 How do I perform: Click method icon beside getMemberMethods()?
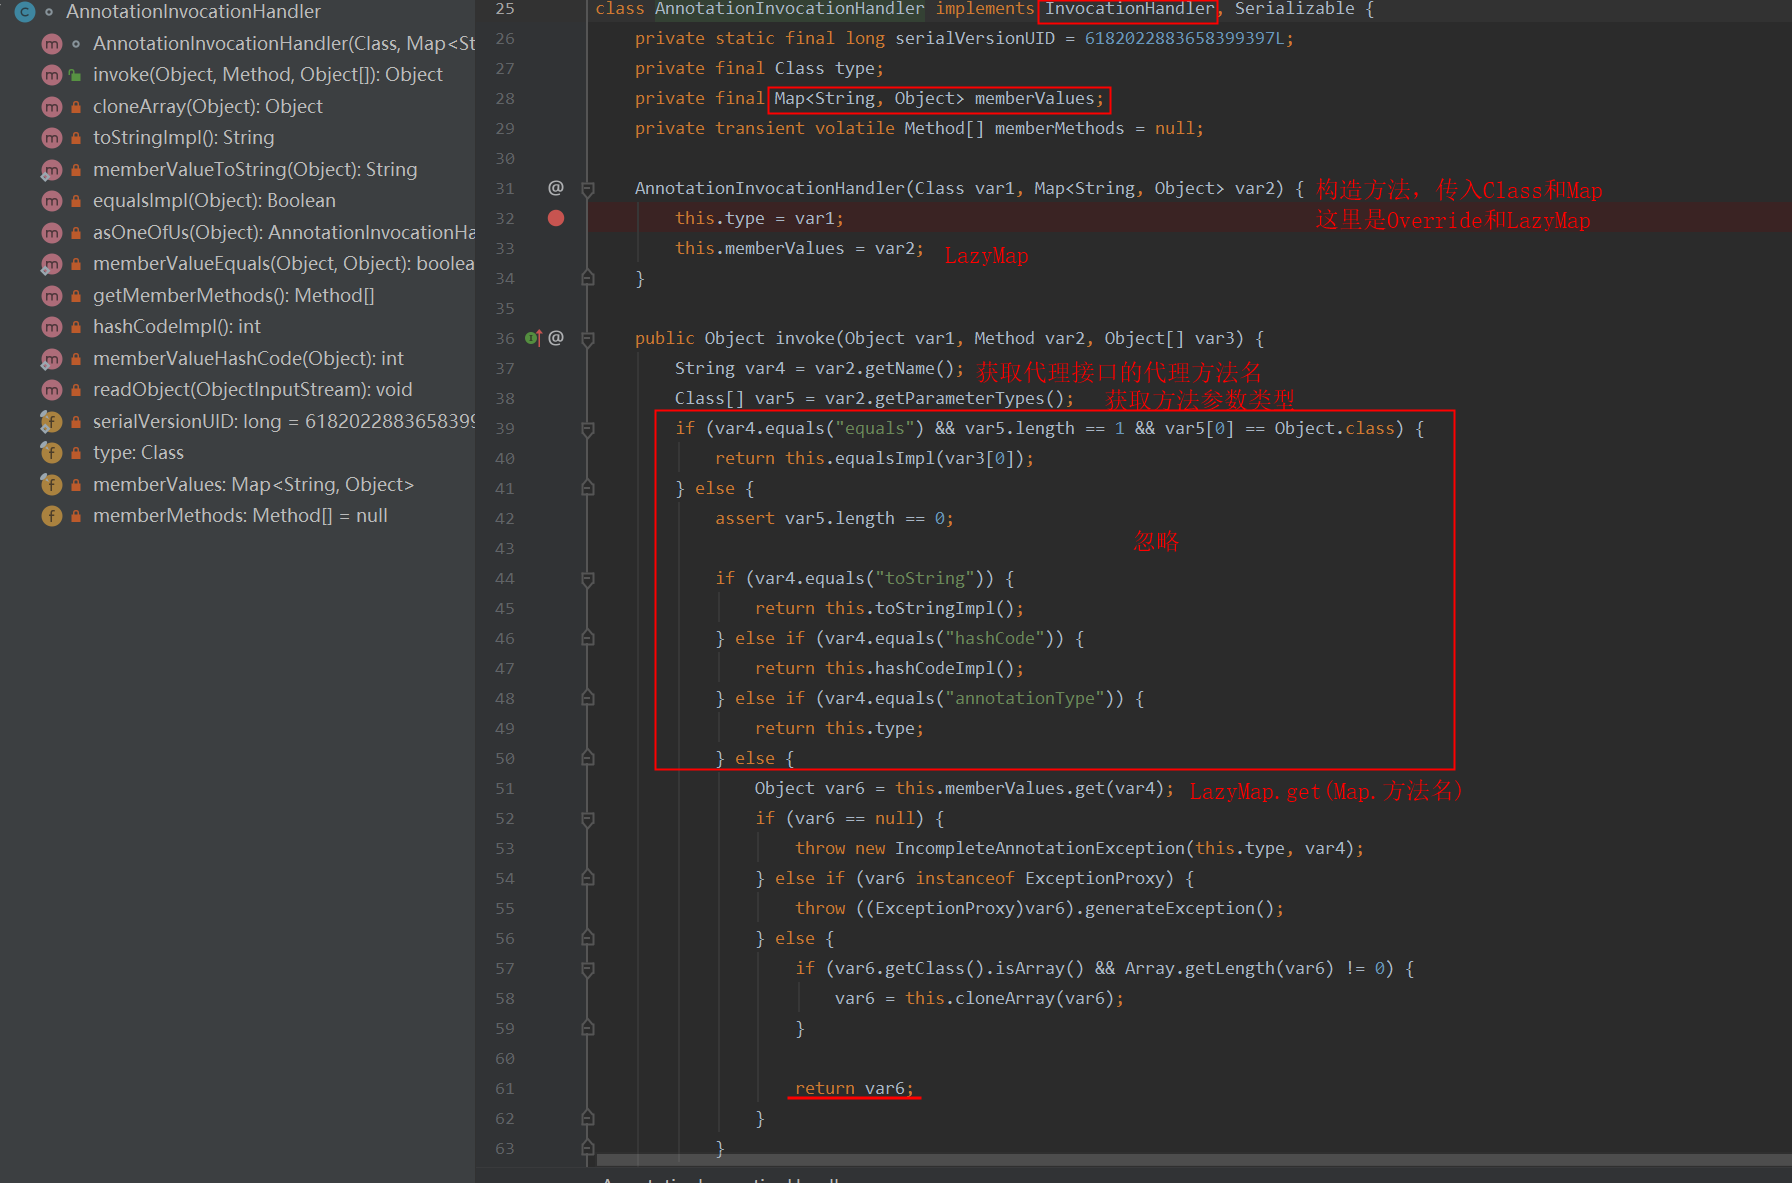tap(52, 296)
